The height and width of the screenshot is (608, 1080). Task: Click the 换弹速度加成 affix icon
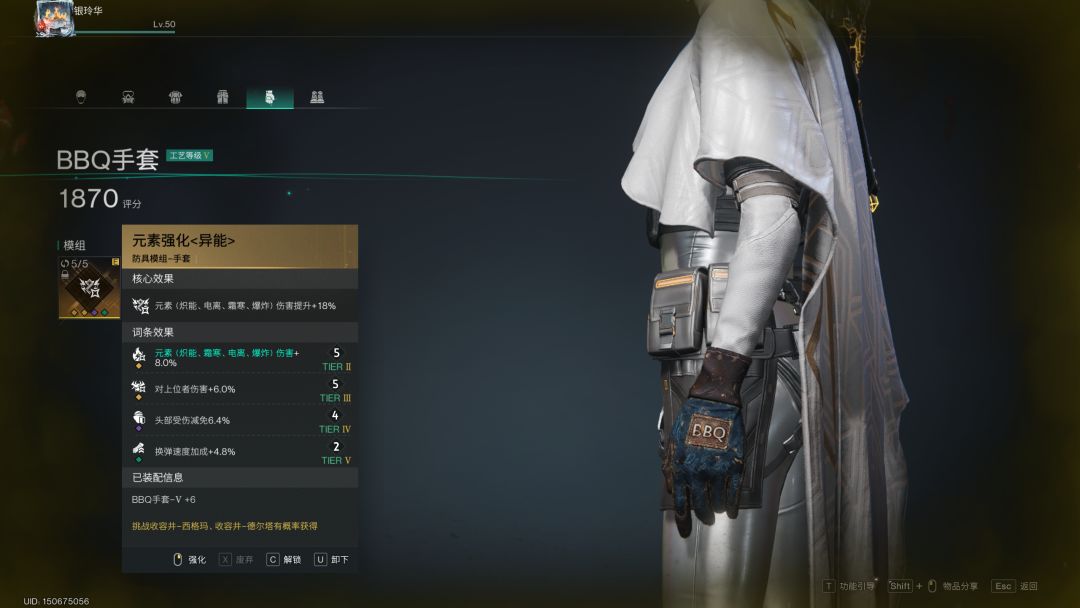(139, 452)
